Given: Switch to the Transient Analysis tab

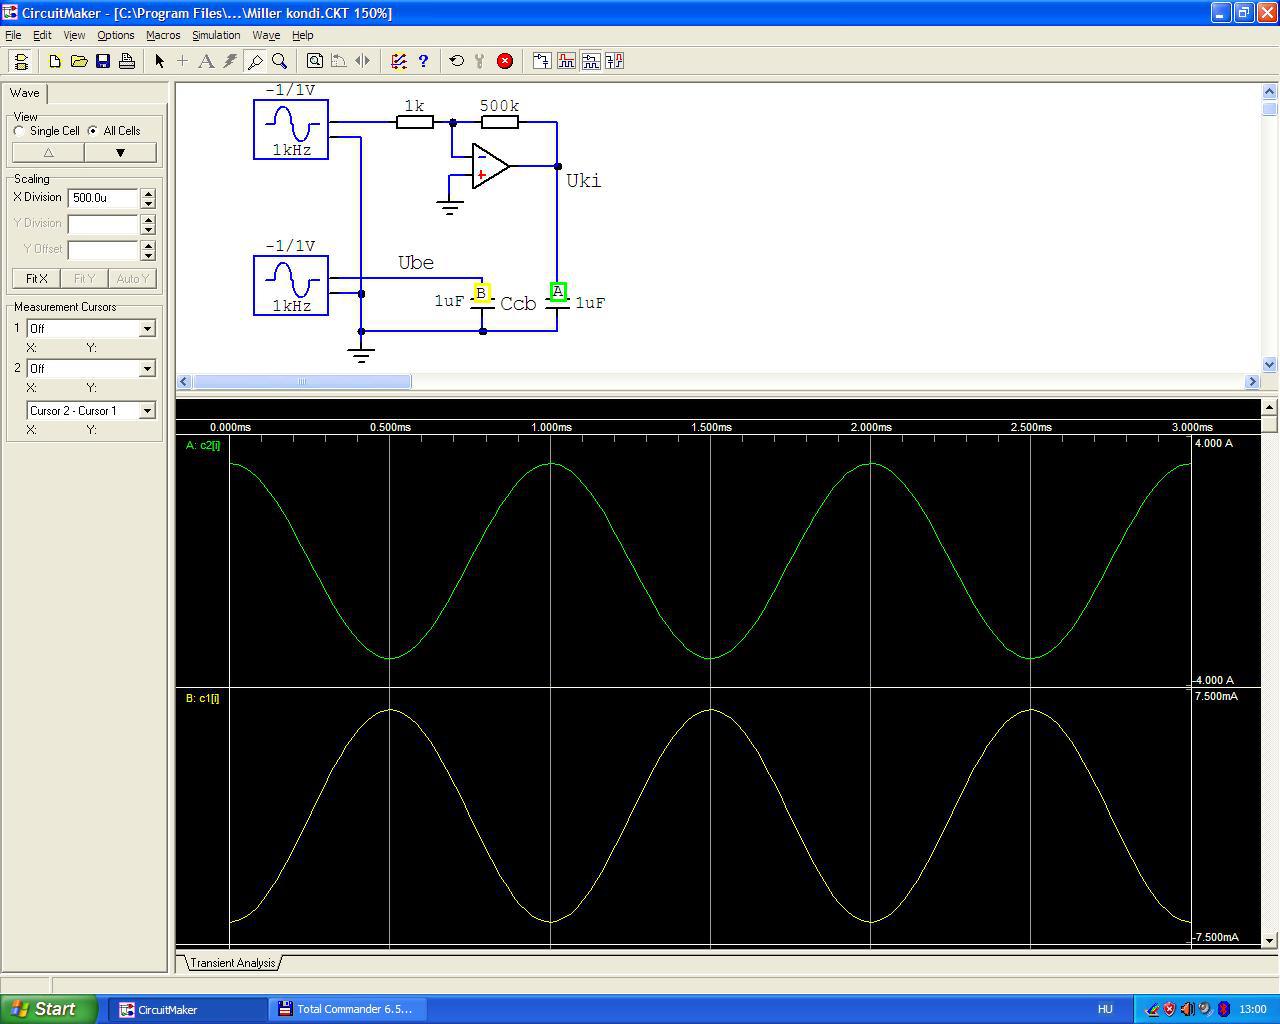Looking at the screenshot, I should (x=232, y=963).
